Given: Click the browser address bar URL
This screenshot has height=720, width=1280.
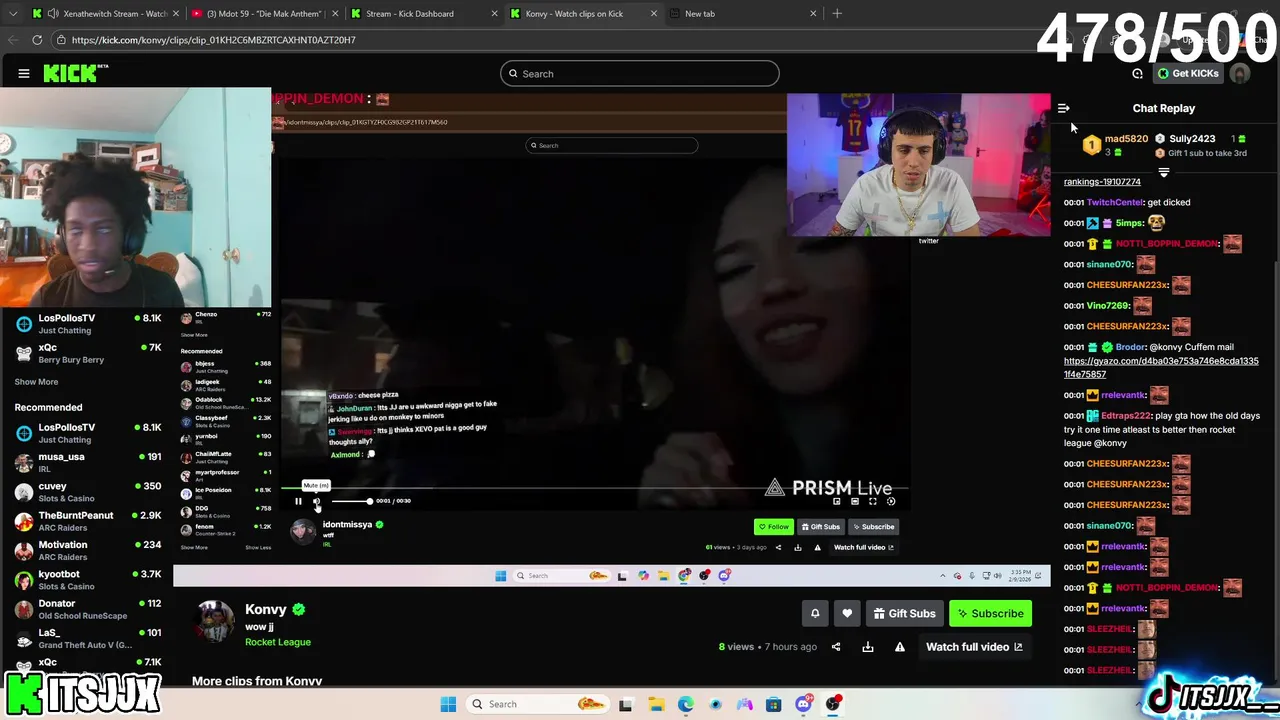Looking at the screenshot, I should click(213, 40).
